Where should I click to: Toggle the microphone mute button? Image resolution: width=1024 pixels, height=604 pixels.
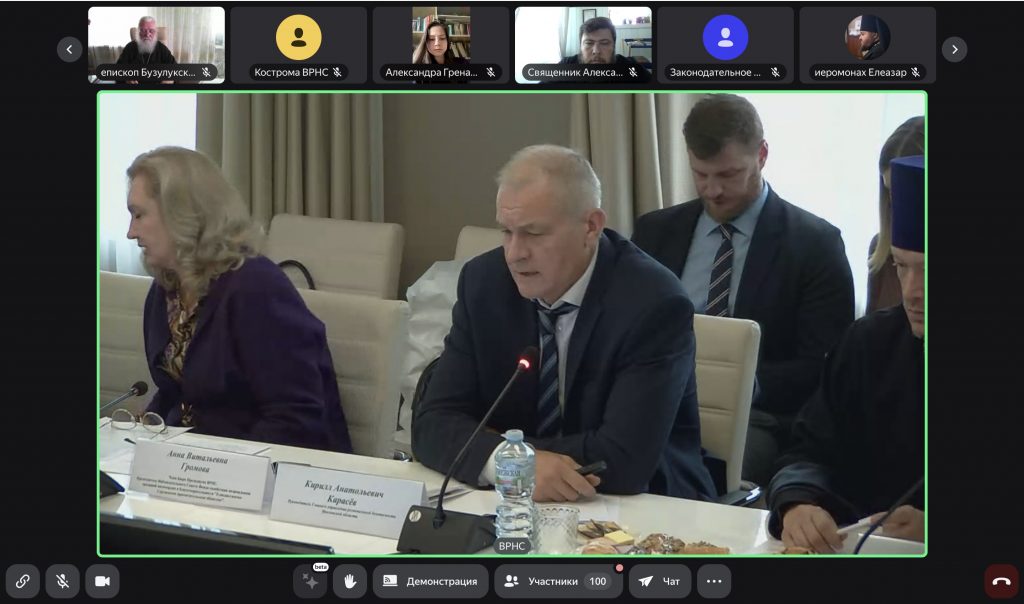tap(62, 581)
